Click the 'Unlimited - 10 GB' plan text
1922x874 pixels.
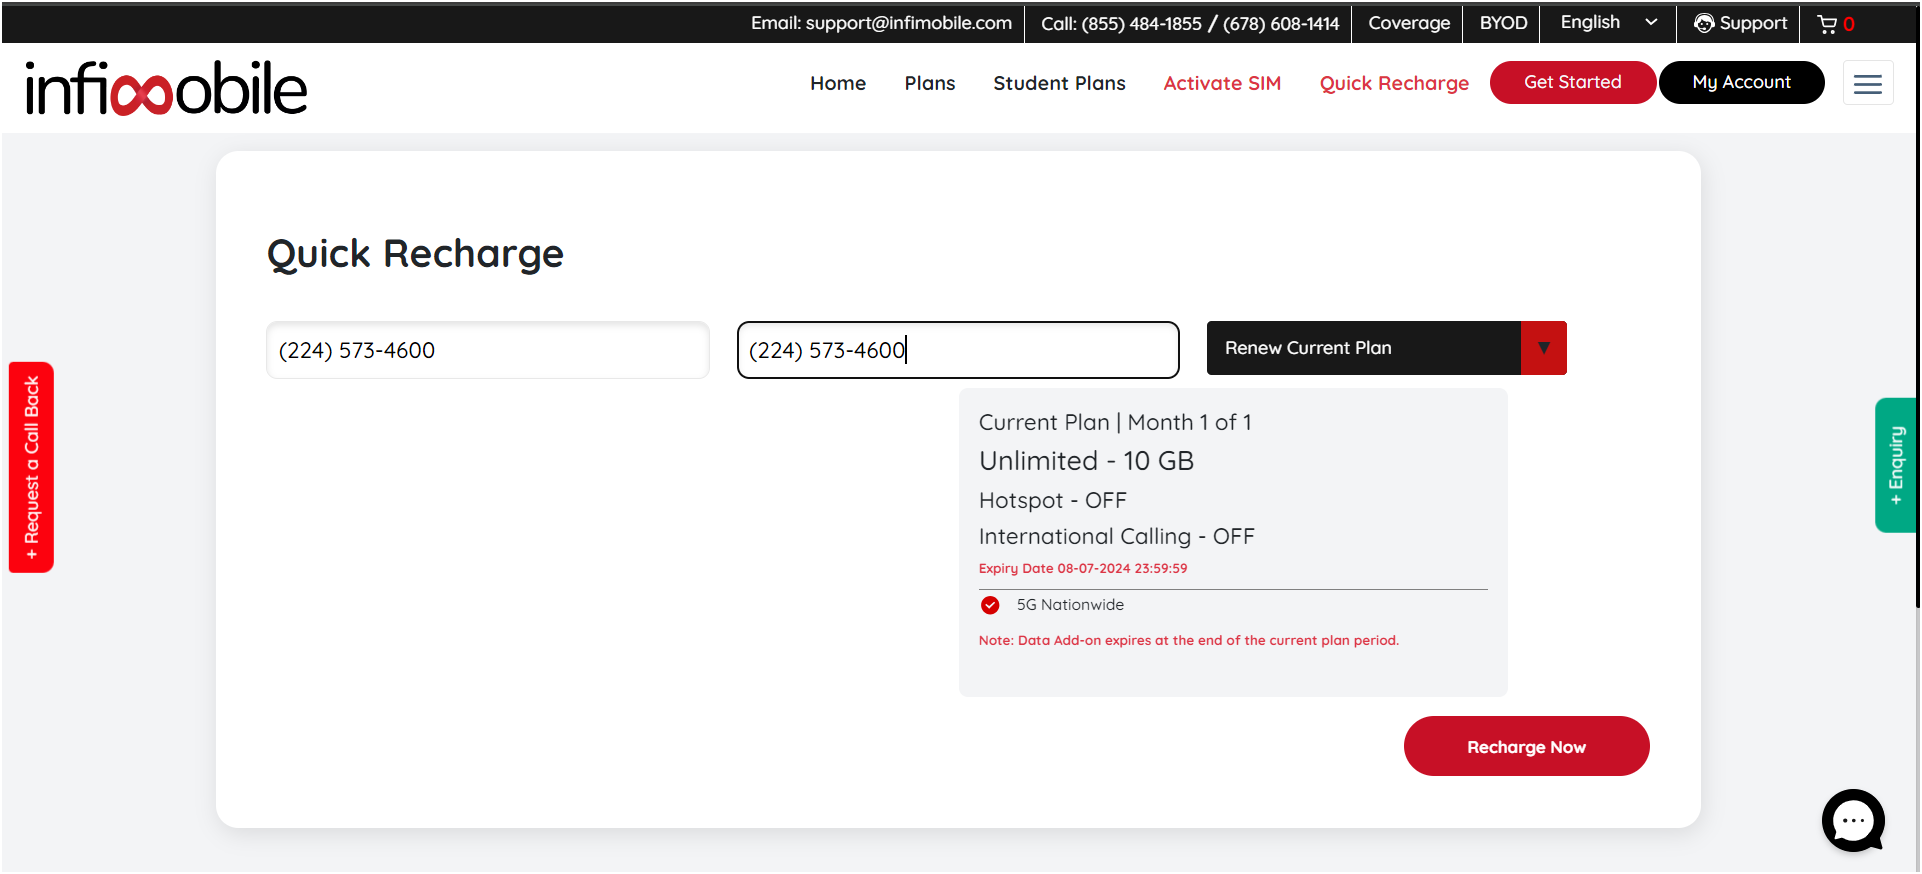click(x=1086, y=461)
